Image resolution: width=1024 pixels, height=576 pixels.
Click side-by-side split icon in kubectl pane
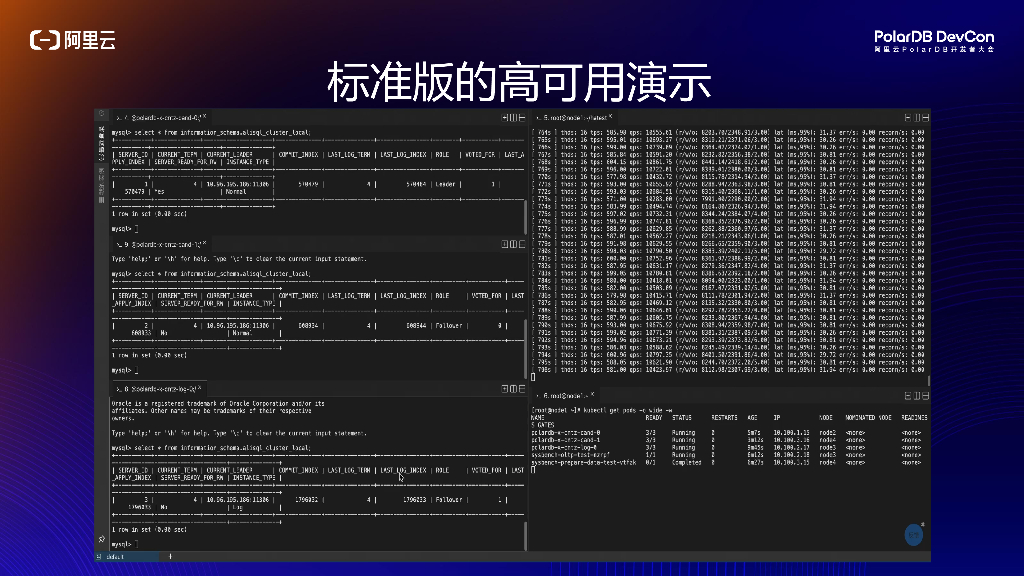click(x=917, y=396)
